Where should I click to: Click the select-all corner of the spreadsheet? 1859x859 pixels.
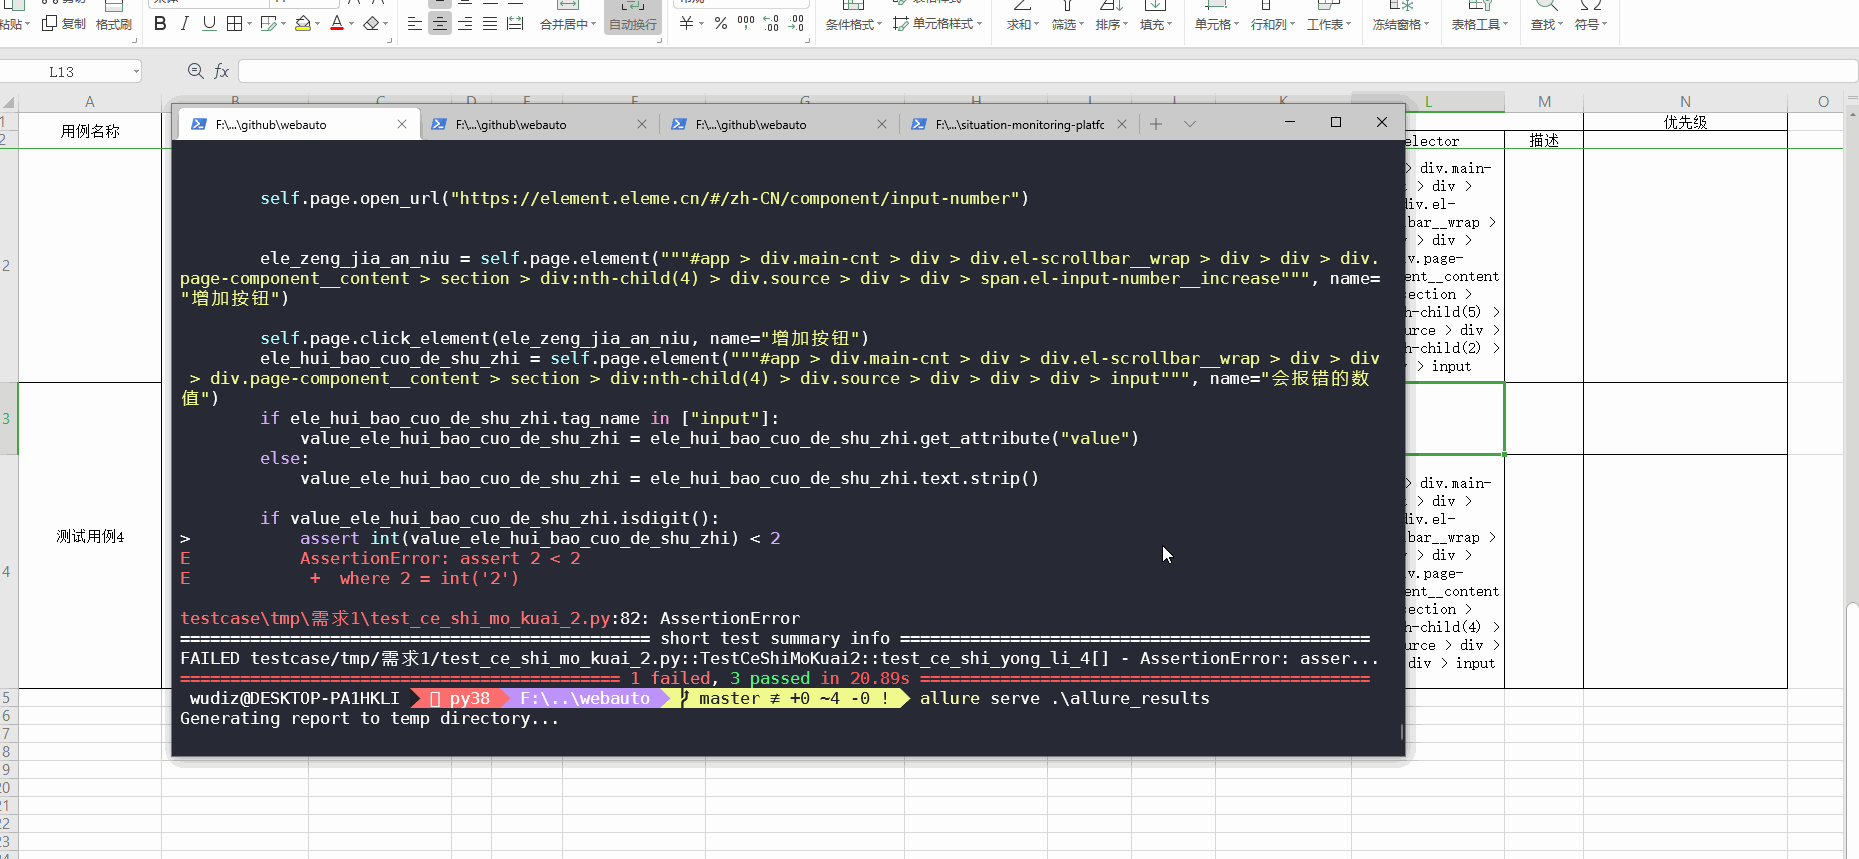[8, 102]
